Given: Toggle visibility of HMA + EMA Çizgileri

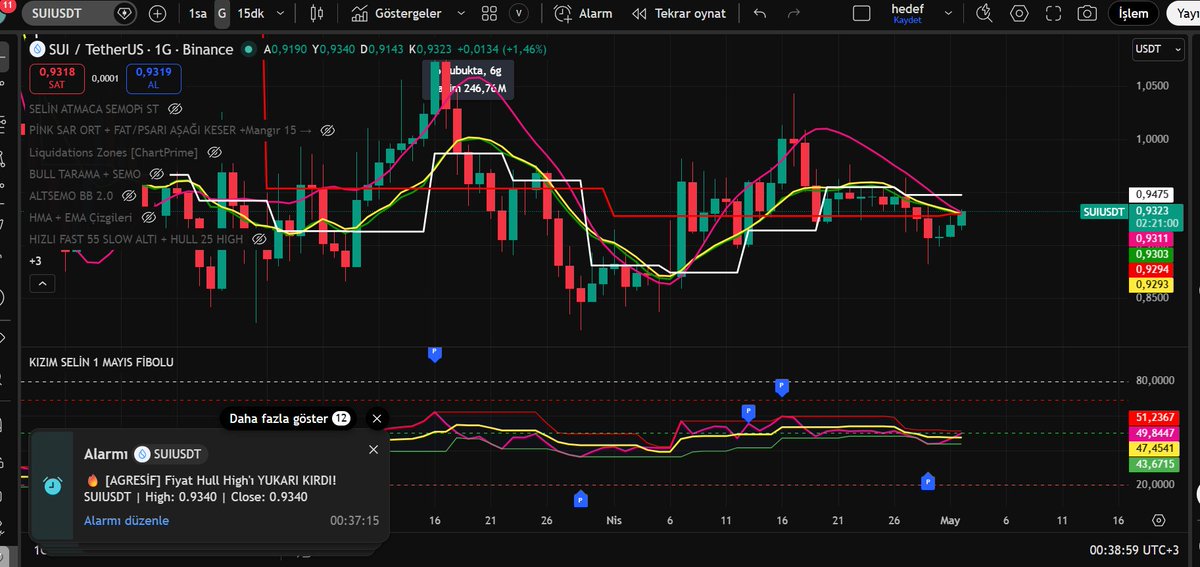Looking at the screenshot, I should 149,217.
